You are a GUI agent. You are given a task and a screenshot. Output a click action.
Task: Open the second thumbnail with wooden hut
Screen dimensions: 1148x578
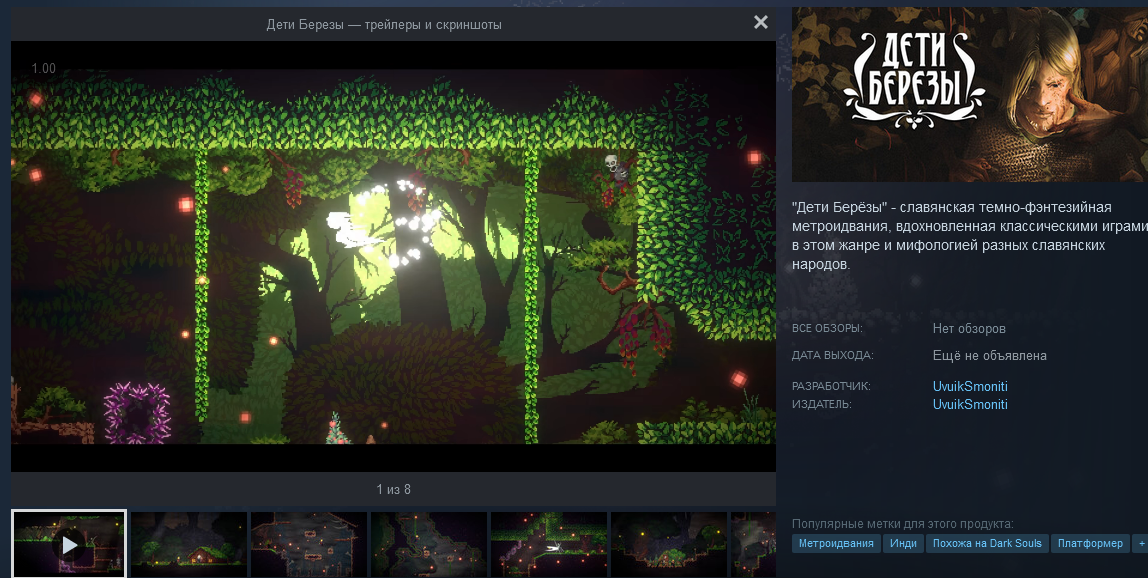tap(189, 544)
